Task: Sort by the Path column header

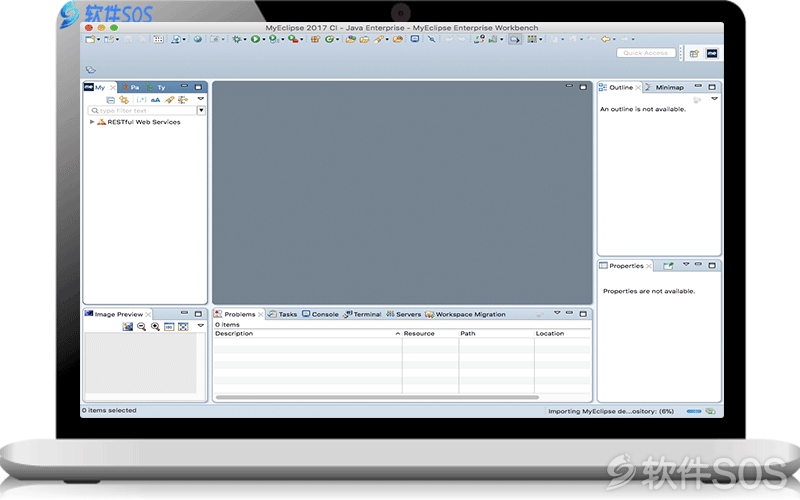Action: [x=496, y=334]
